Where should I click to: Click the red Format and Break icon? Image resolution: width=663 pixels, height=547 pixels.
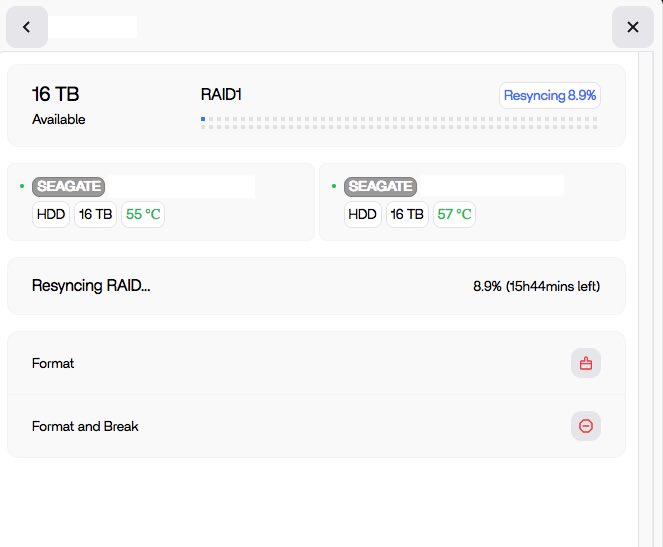coord(586,426)
